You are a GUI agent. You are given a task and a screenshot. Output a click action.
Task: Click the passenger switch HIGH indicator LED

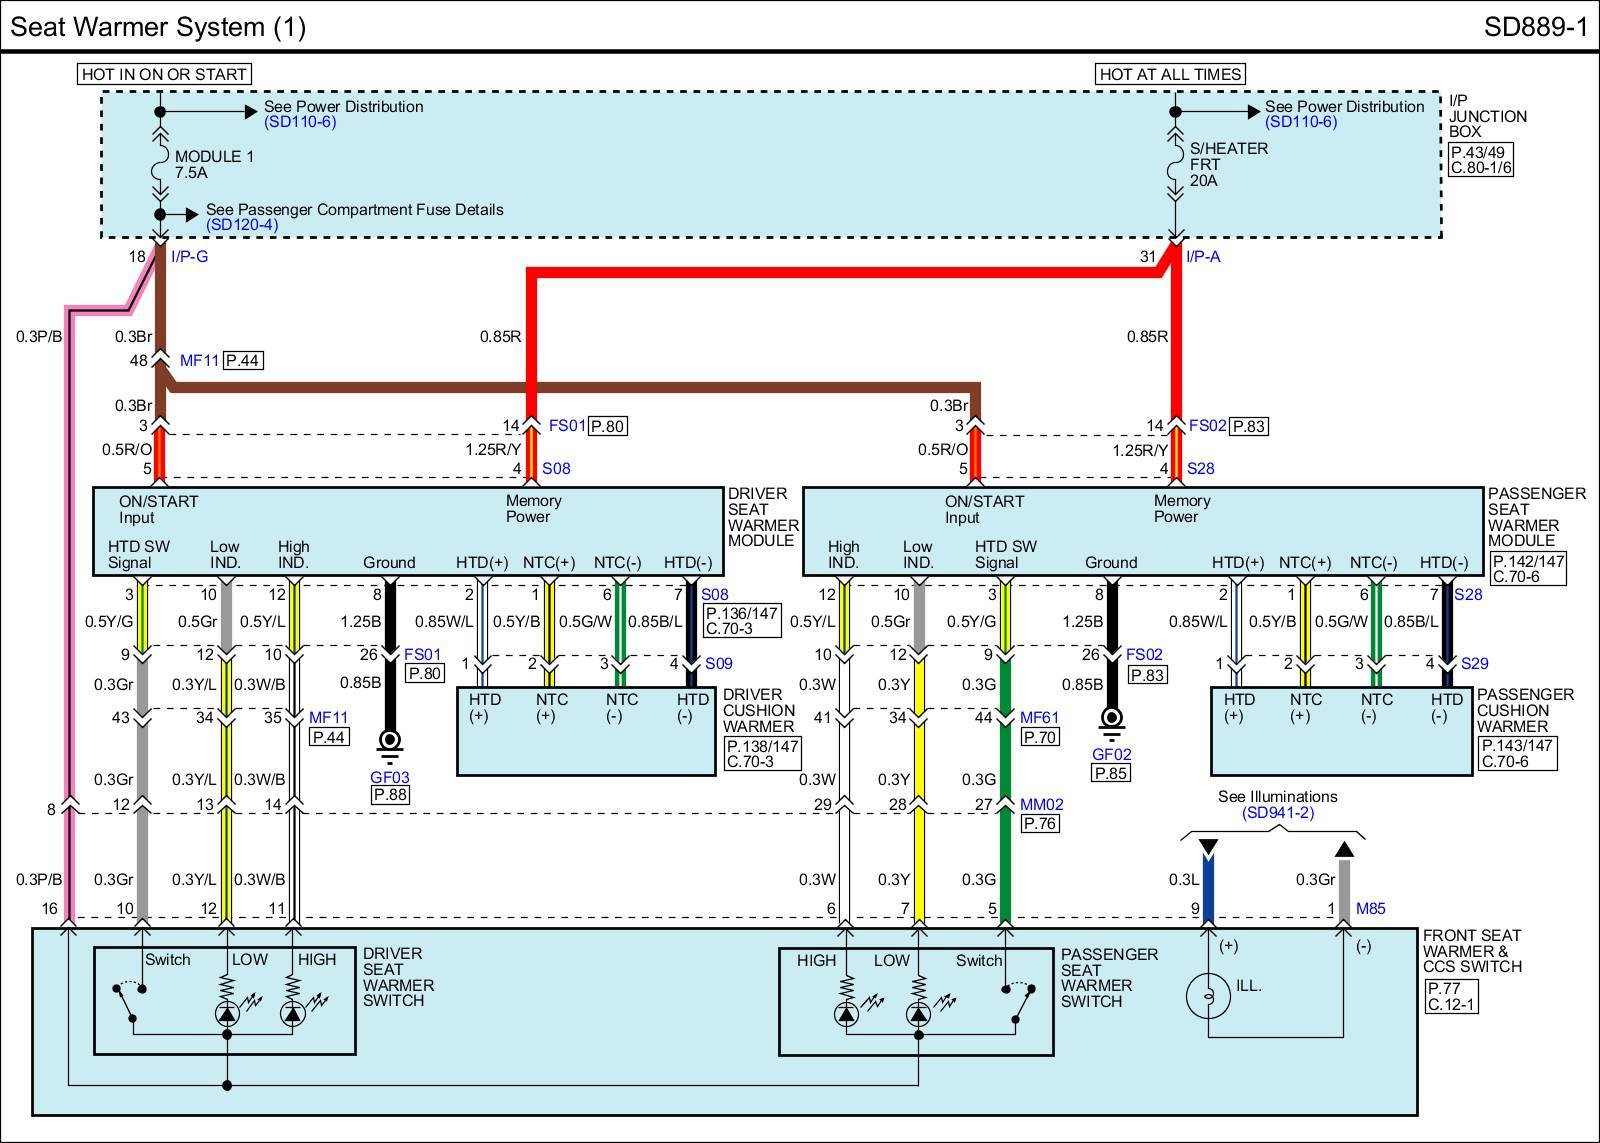(846, 1014)
